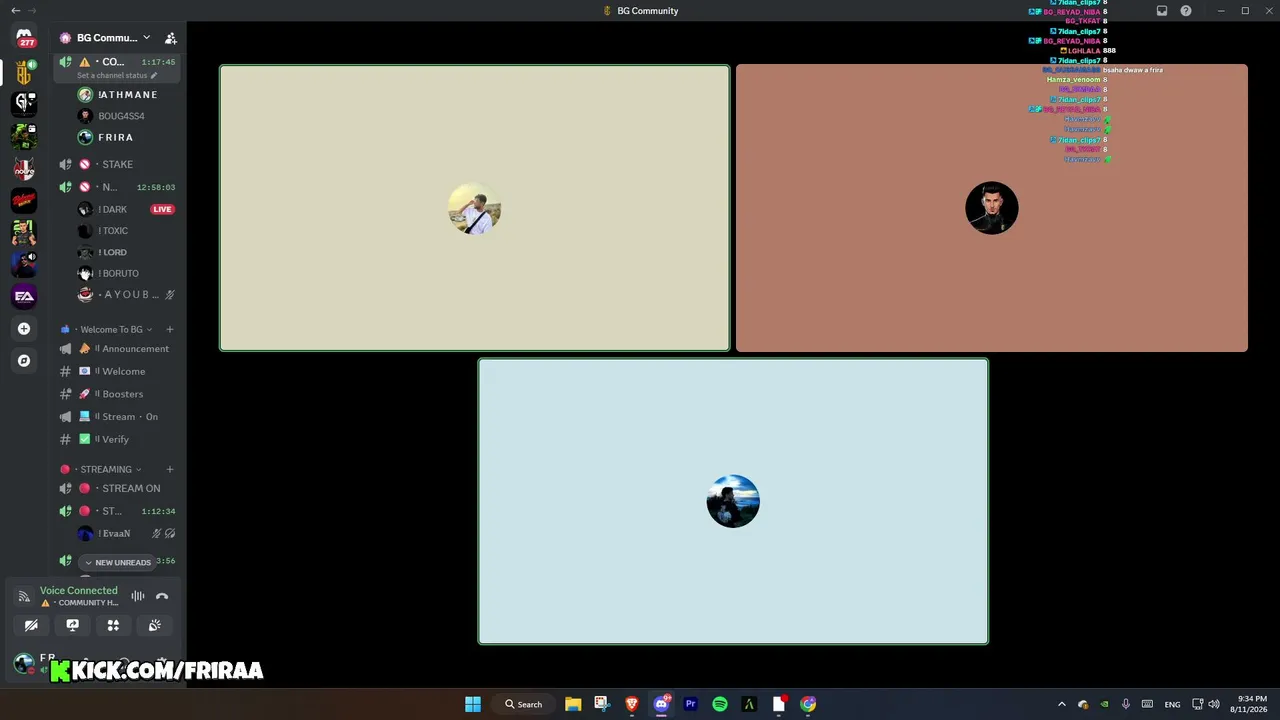Switch ENG input language in the tray

tap(1172, 704)
